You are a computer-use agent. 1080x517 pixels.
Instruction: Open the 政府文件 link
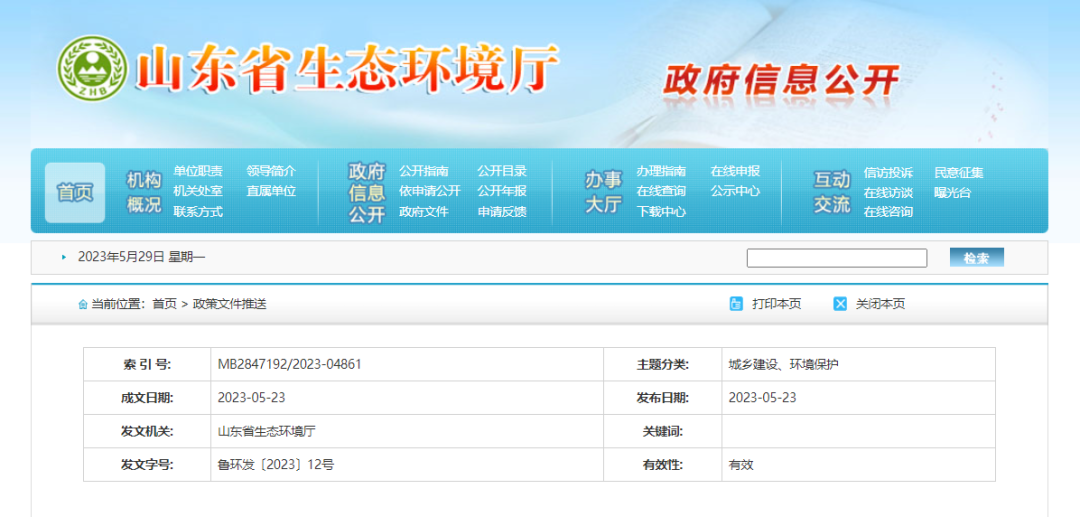424,212
